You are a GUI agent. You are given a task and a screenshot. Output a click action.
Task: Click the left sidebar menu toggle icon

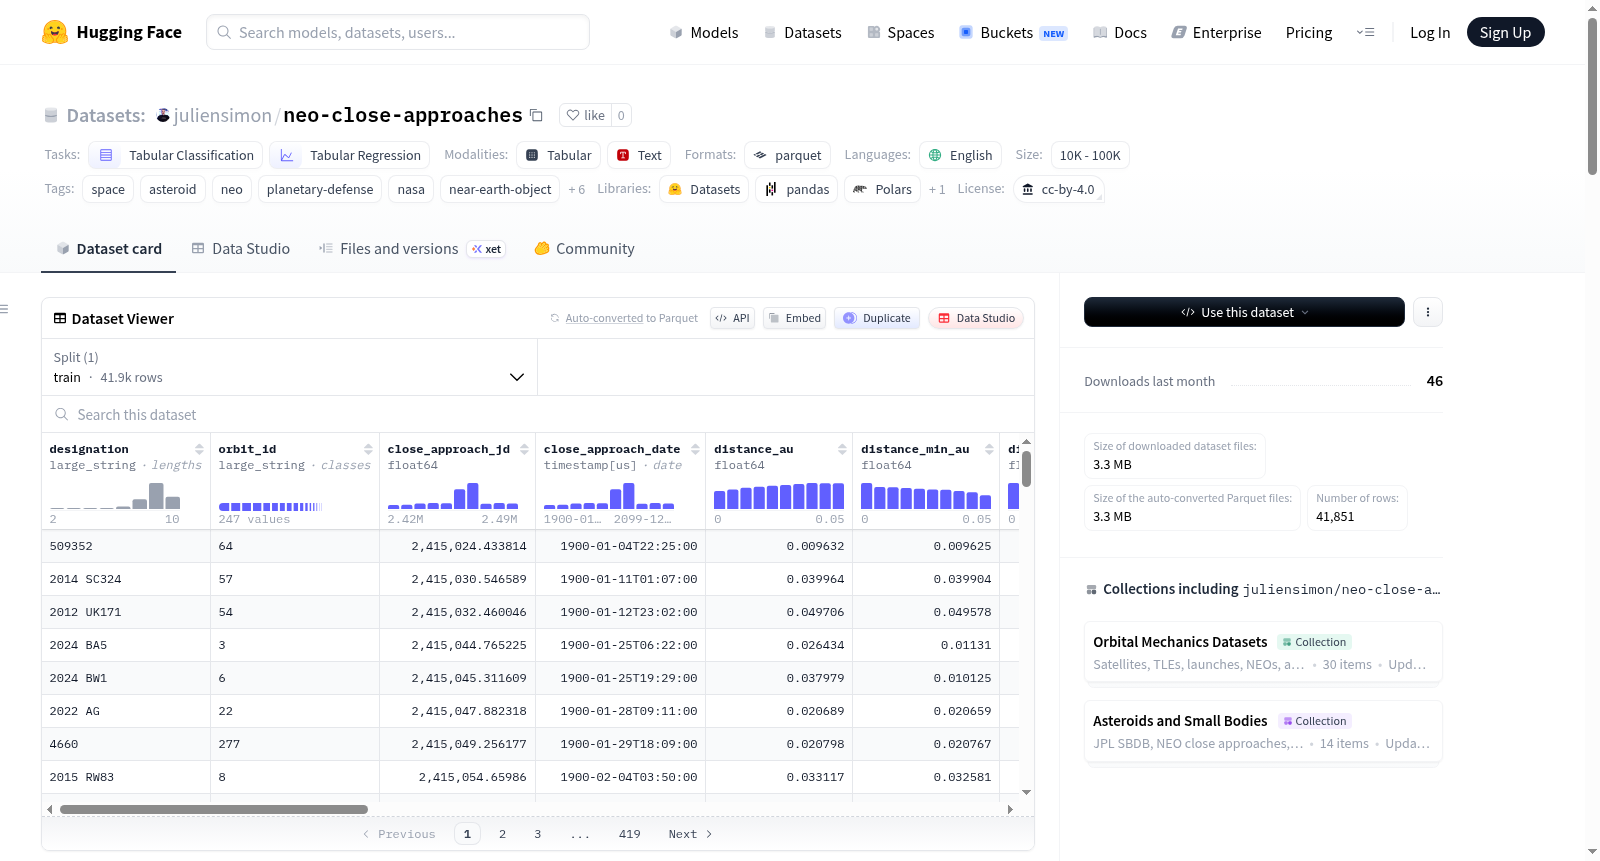pos(4,309)
